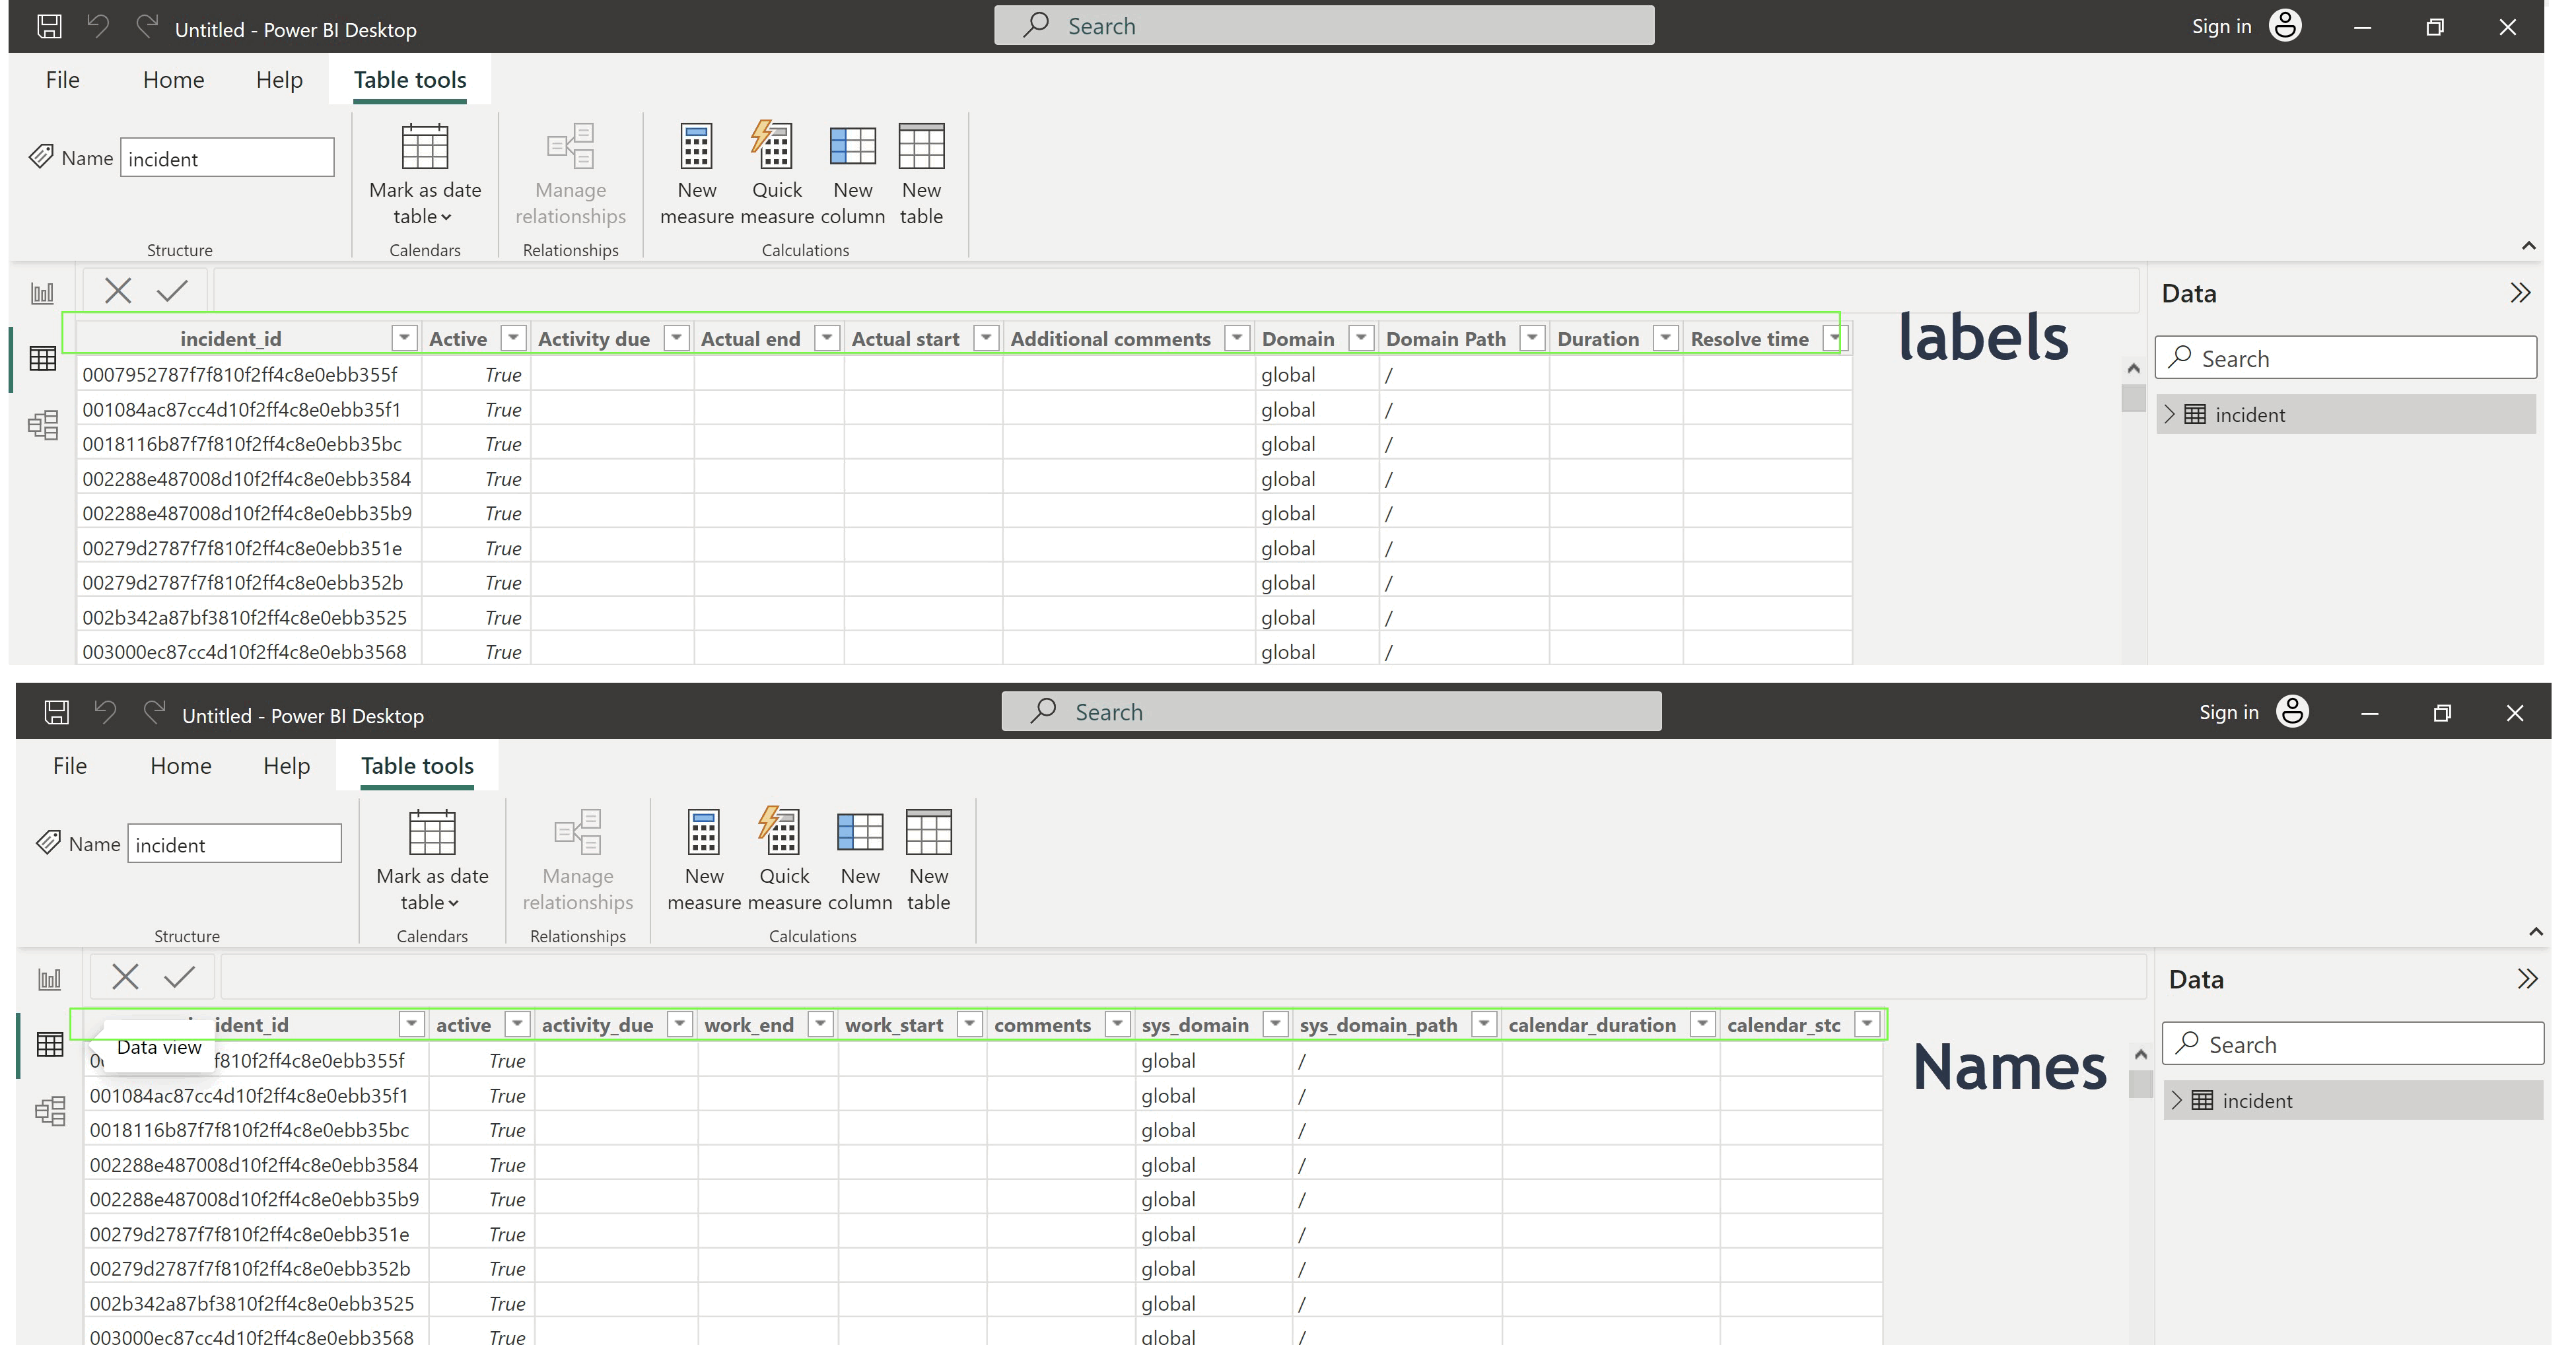Open sys_domain column filter dropdown
Viewport: 2576px width, 1345px height.
point(1275,1024)
